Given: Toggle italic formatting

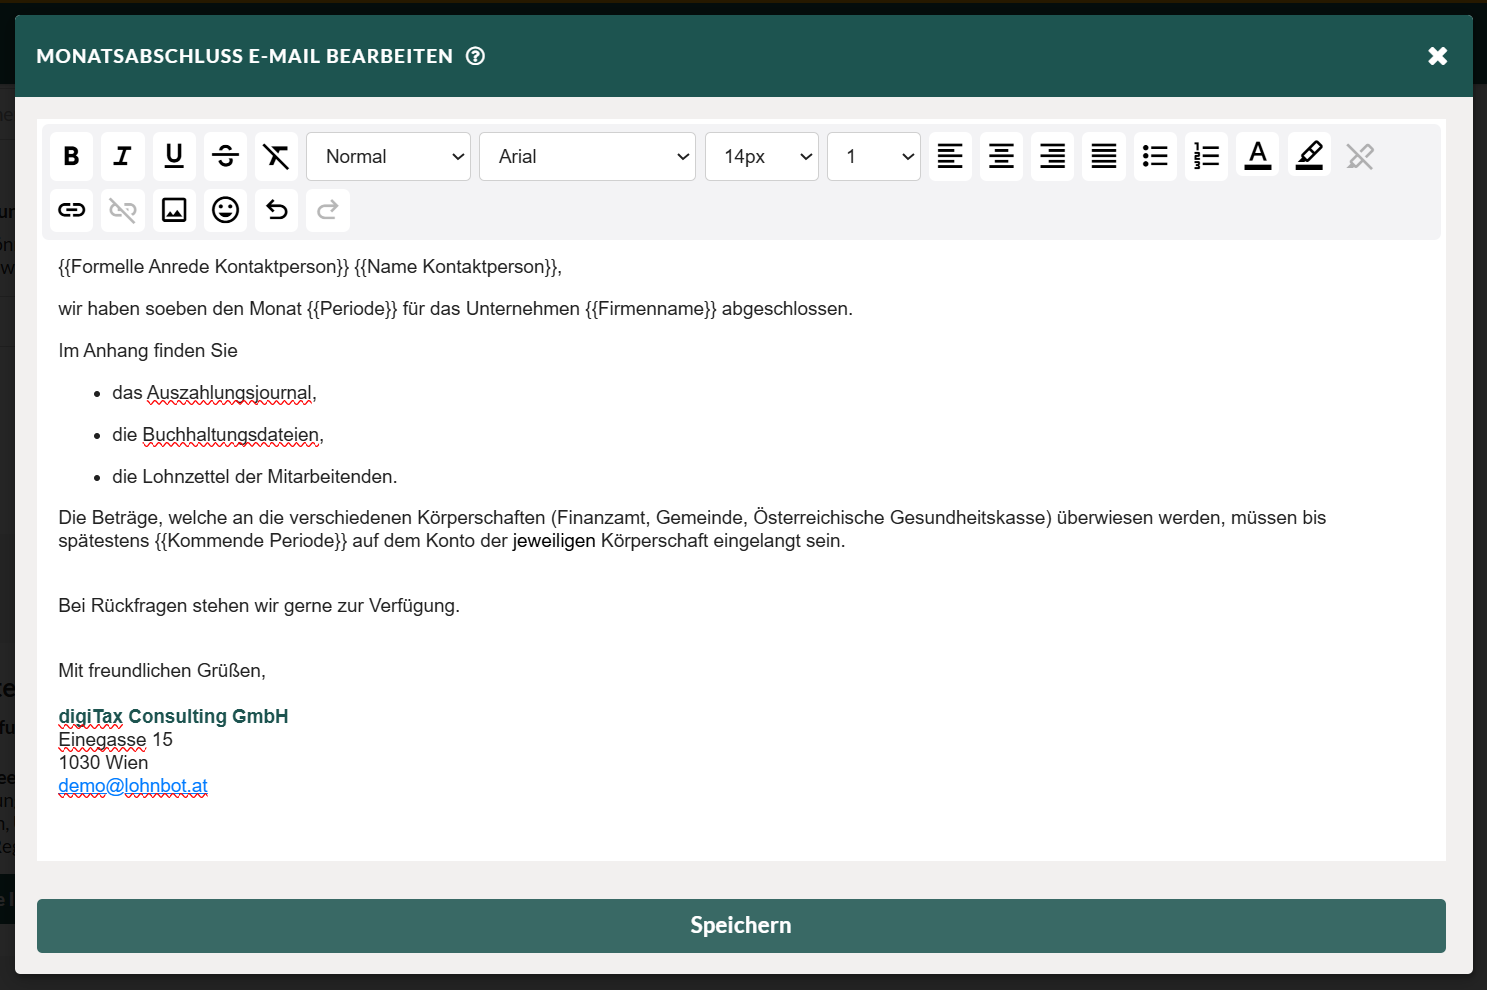Looking at the screenshot, I should [122, 156].
